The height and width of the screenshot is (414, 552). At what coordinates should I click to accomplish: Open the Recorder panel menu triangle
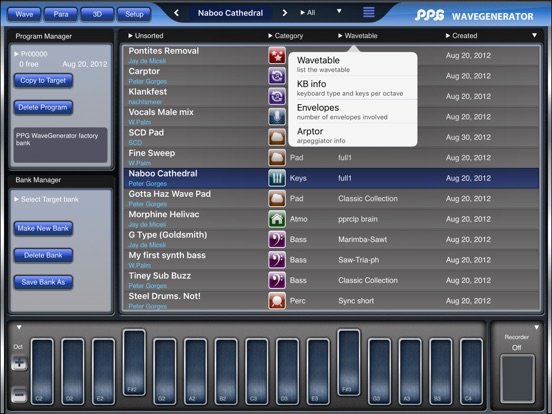[537, 327]
